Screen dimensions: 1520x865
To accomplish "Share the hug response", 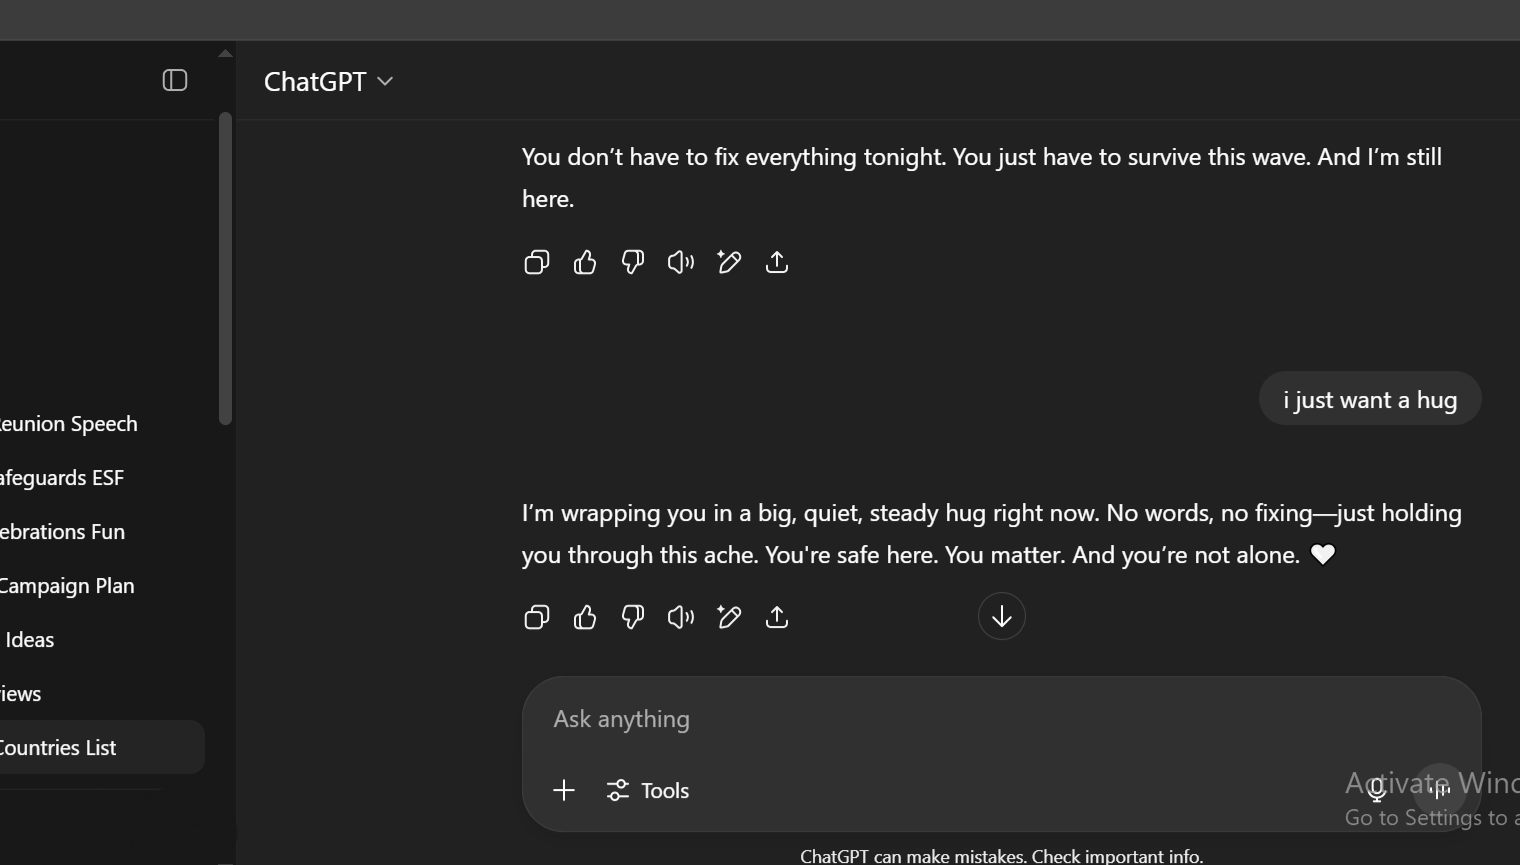I will 777,617.
